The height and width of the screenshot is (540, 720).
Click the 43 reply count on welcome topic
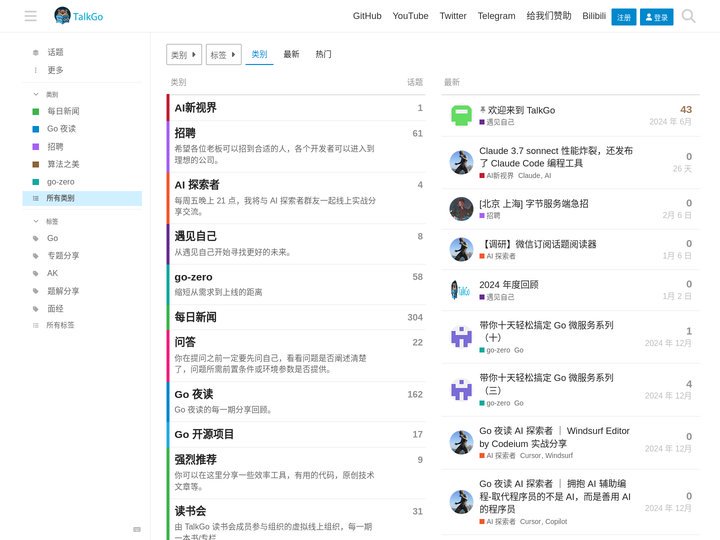[686, 110]
